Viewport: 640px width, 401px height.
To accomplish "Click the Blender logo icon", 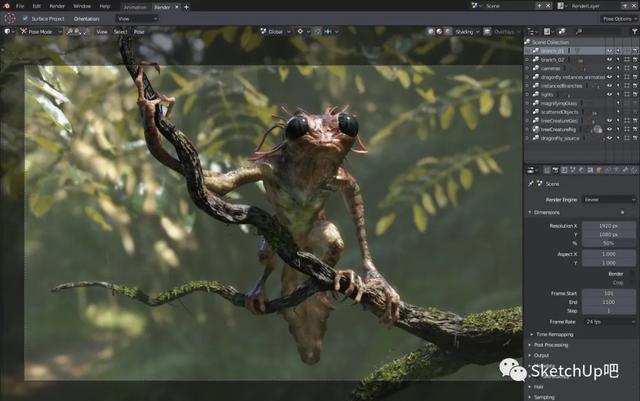I will coord(6,6).
